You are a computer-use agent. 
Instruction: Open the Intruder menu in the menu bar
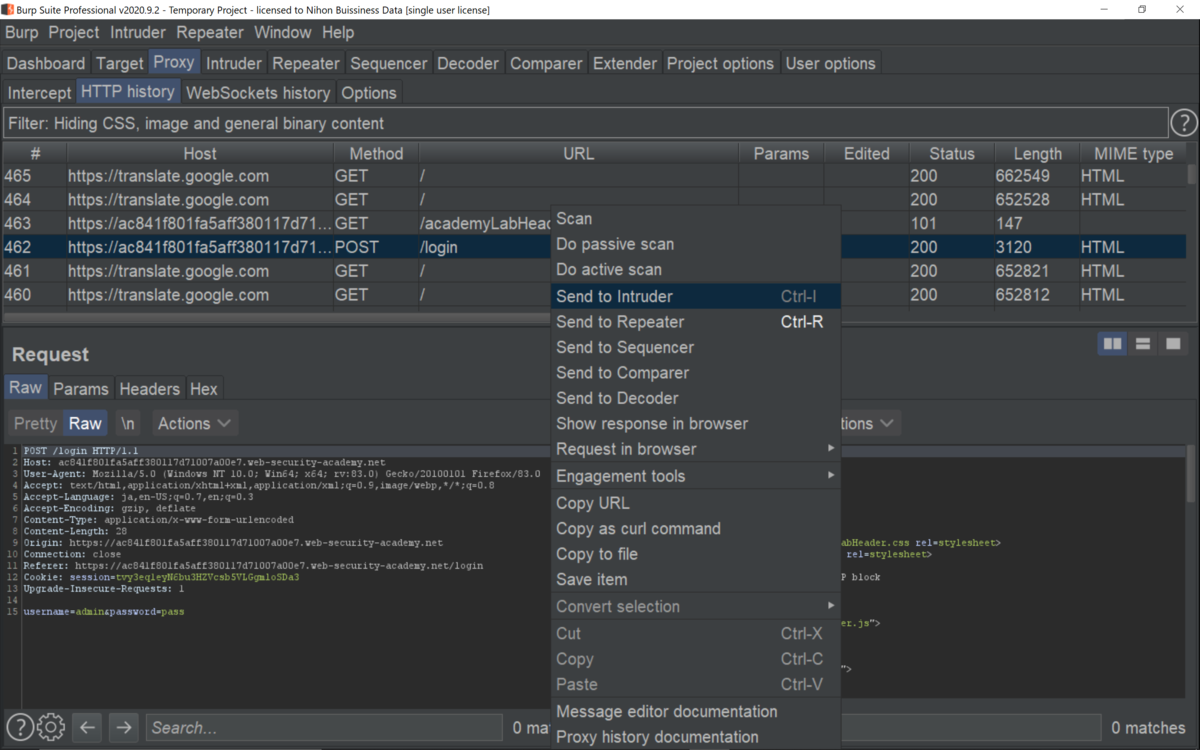(138, 32)
